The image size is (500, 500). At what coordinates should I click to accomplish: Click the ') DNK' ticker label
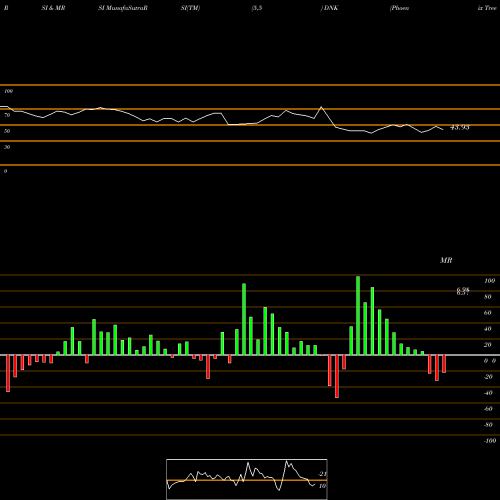pos(329,8)
